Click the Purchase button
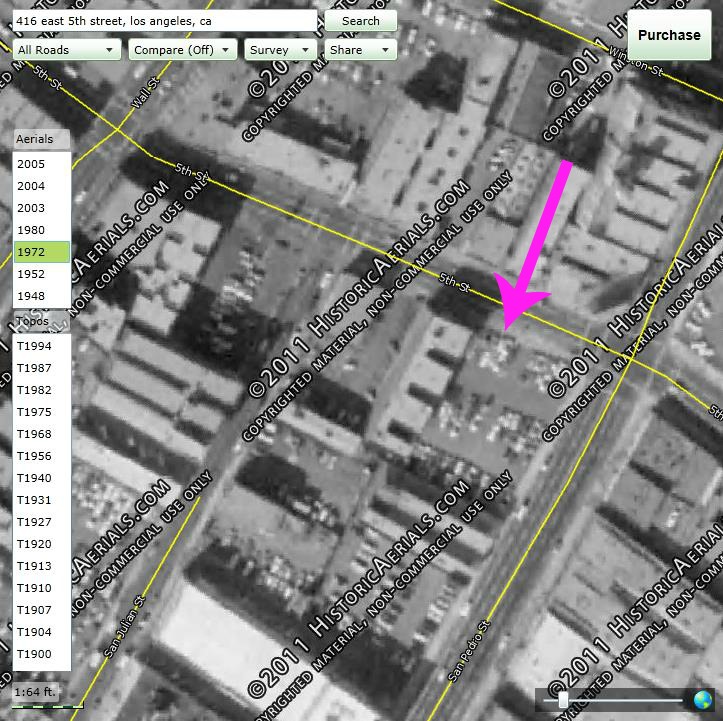The width and height of the screenshot is (723, 721). click(x=669, y=35)
